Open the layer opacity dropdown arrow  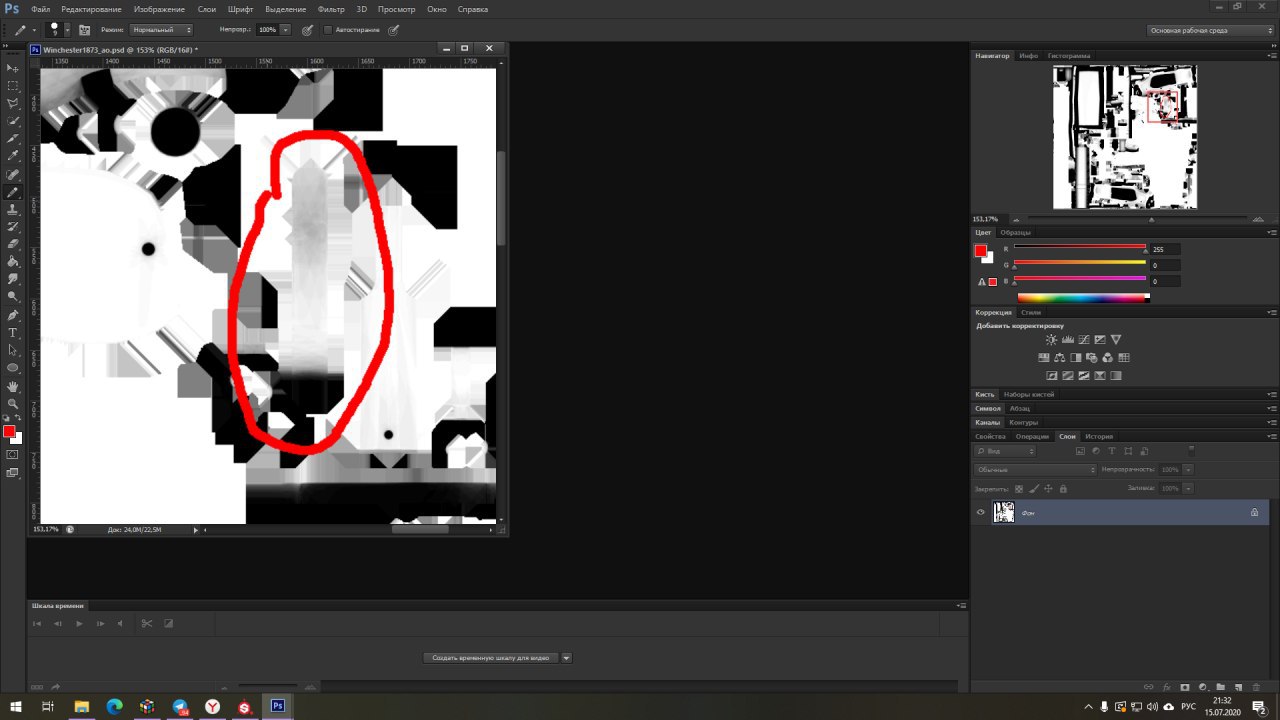coord(1188,469)
